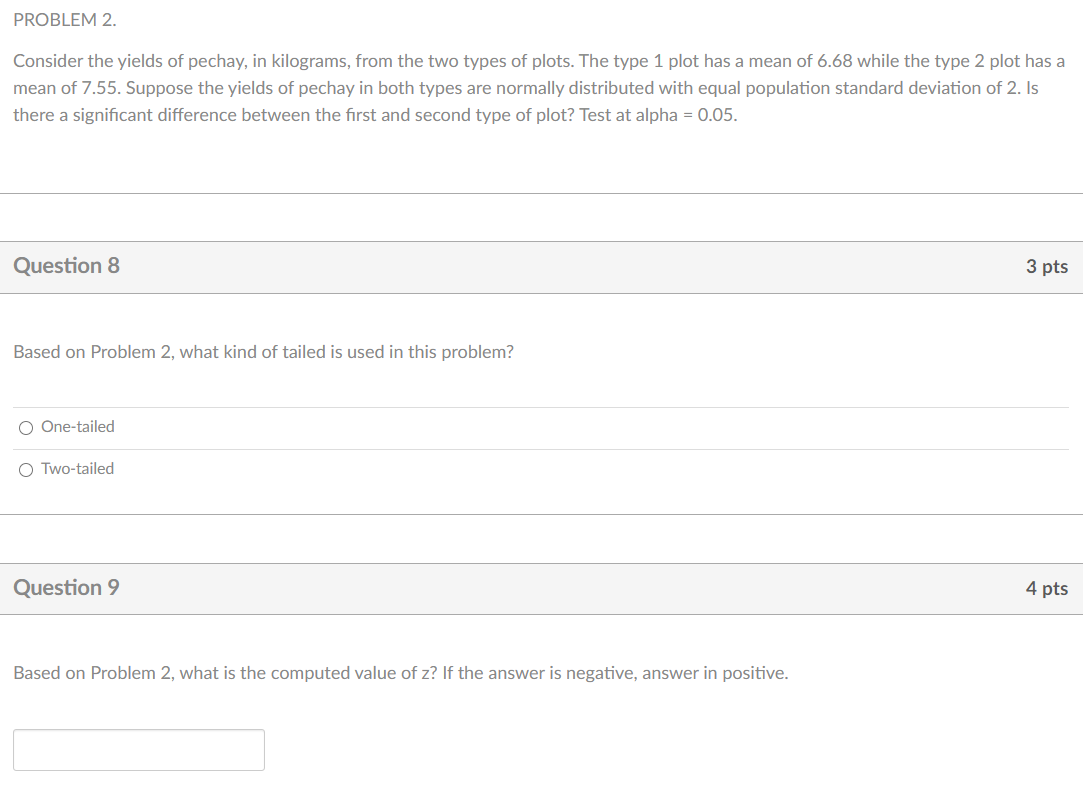Click the Question 8 prompt text
This screenshot has width=1083, height=799.
pyautogui.click(x=263, y=351)
